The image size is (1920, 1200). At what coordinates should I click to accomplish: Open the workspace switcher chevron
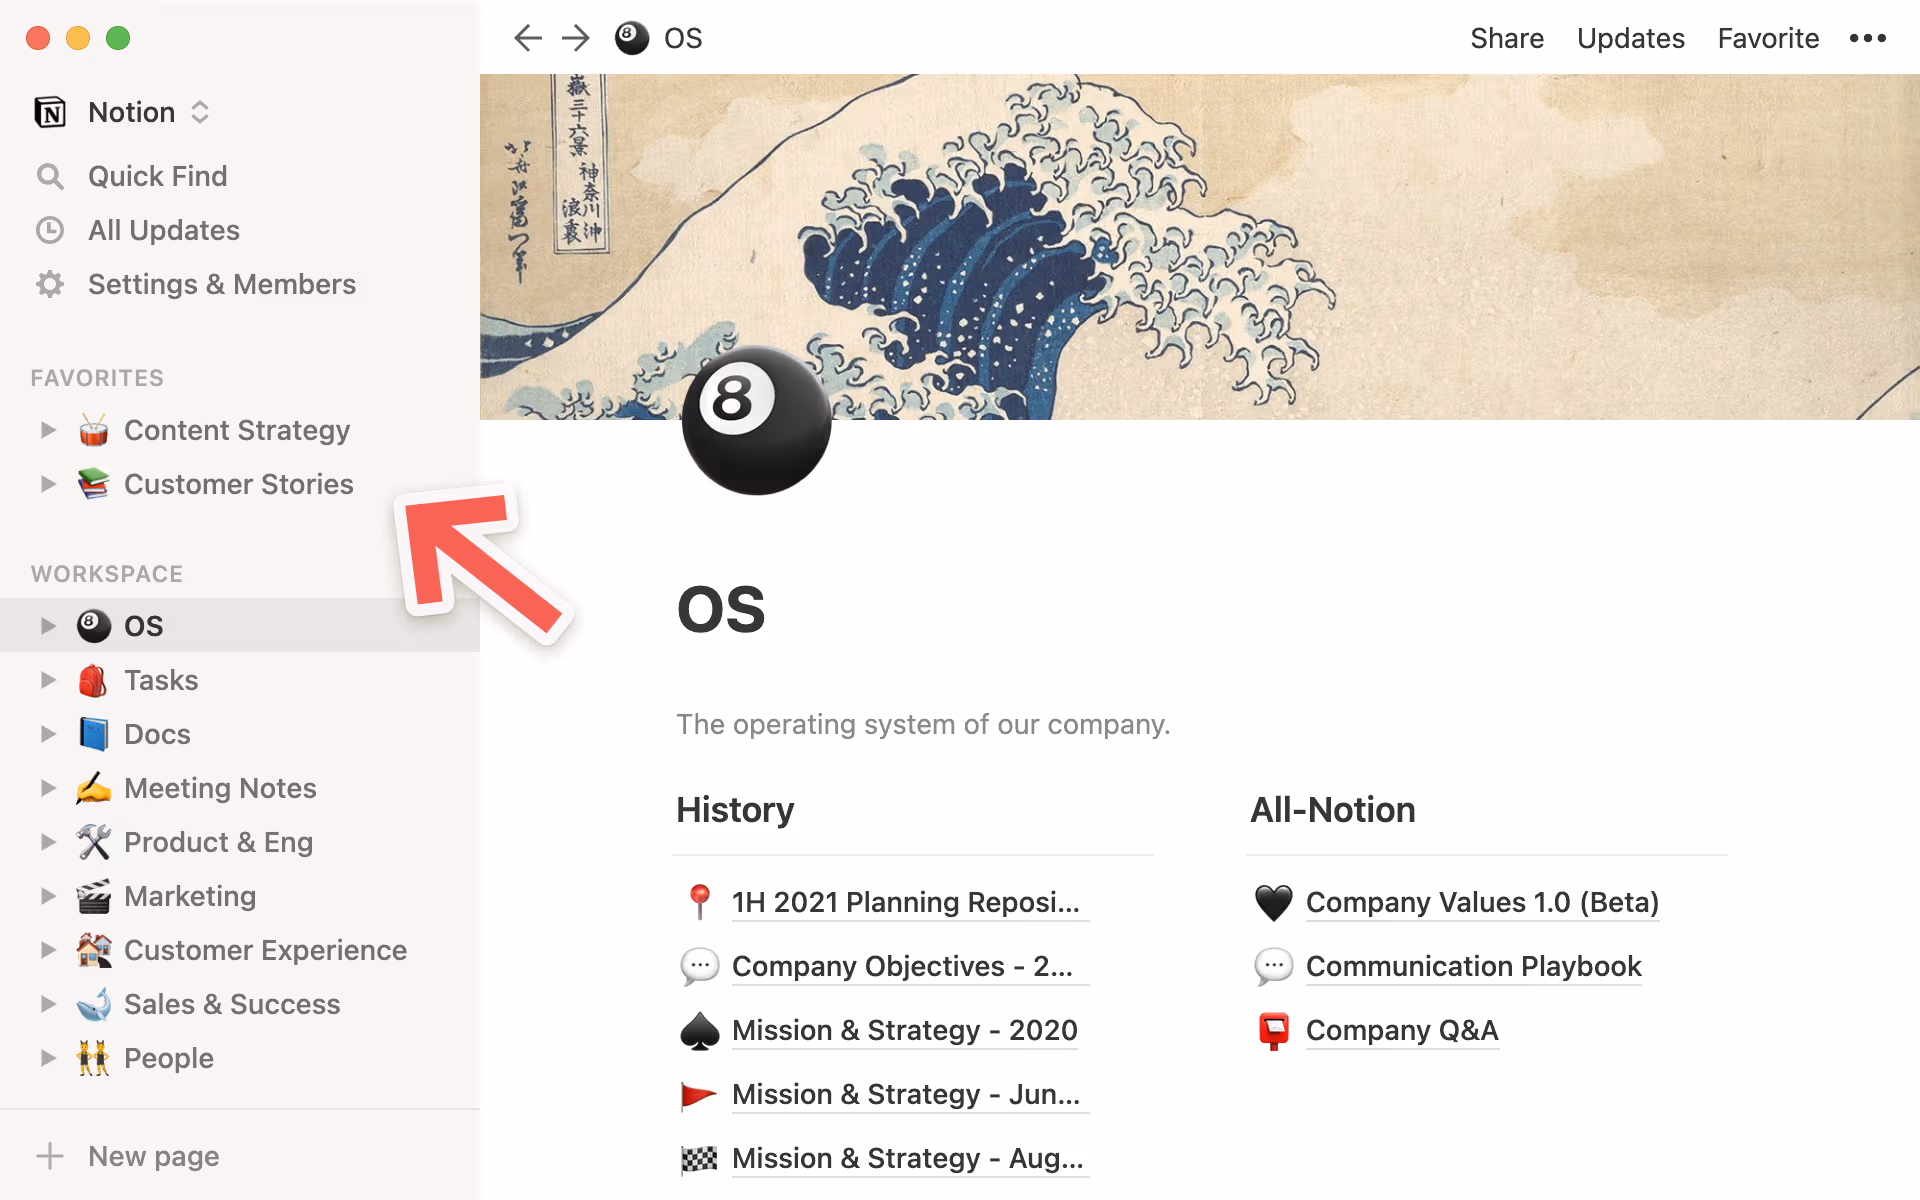click(x=200, y=112)
